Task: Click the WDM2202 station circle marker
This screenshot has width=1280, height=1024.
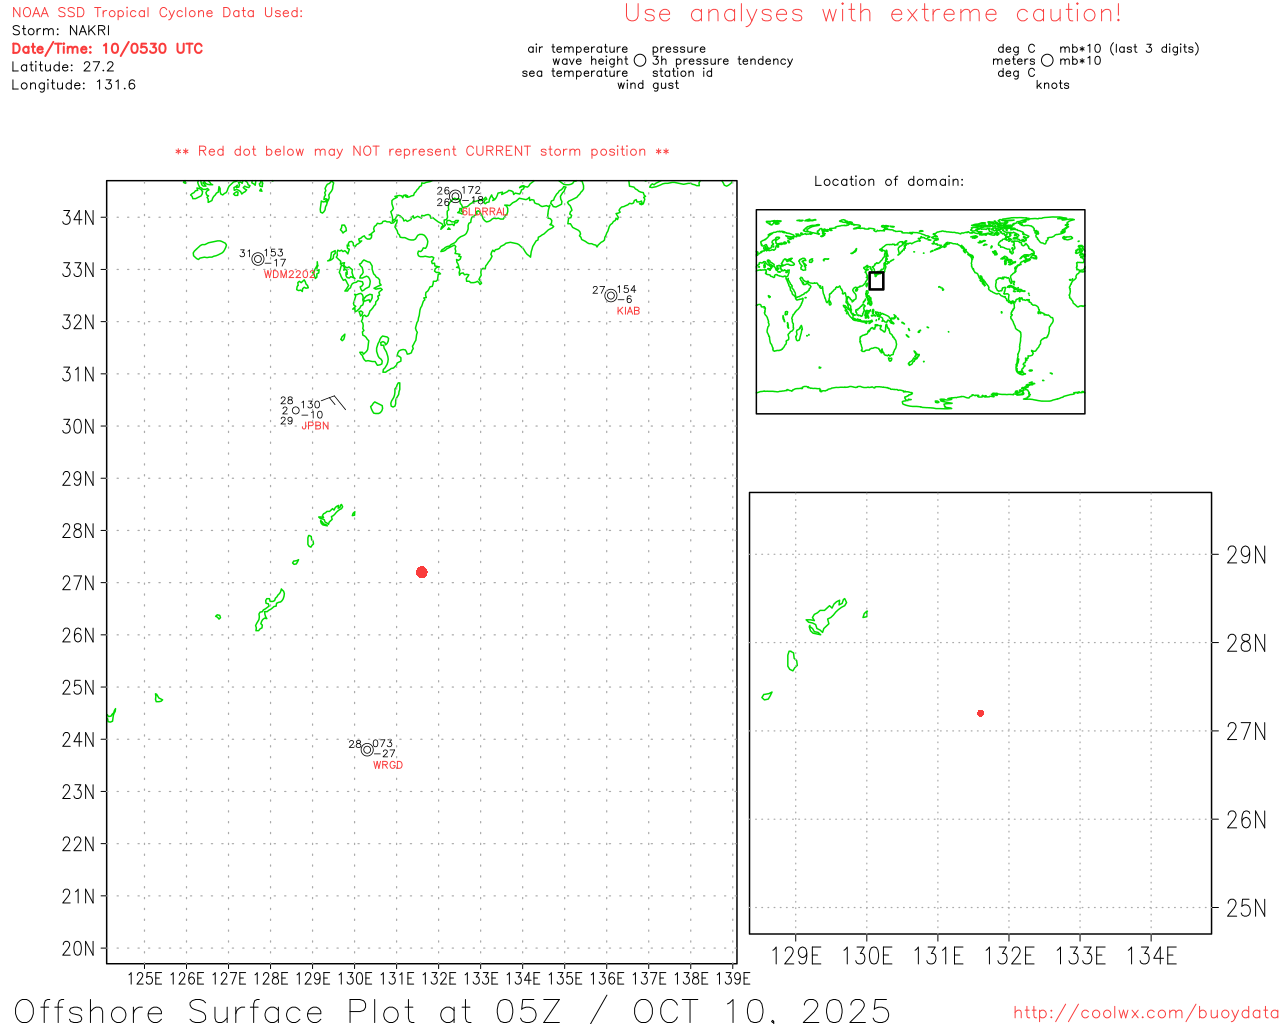Action: tap(257, 259)
